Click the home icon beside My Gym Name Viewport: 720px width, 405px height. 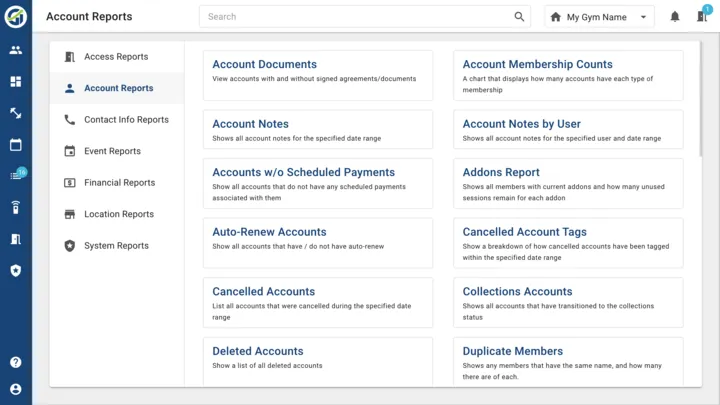(x=556, y=17)
